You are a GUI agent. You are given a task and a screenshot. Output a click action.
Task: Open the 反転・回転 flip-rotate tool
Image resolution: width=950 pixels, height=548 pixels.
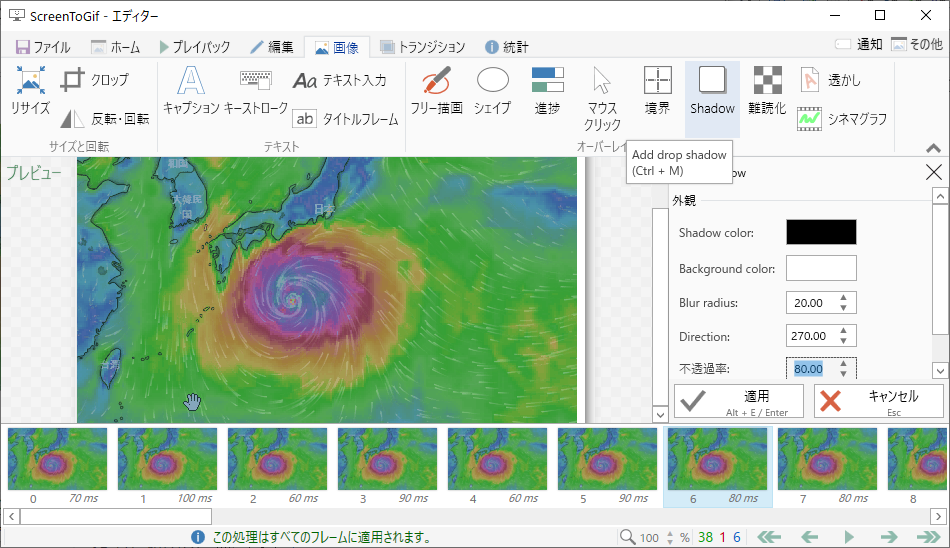pyautogui.click(x=105, y=118)
